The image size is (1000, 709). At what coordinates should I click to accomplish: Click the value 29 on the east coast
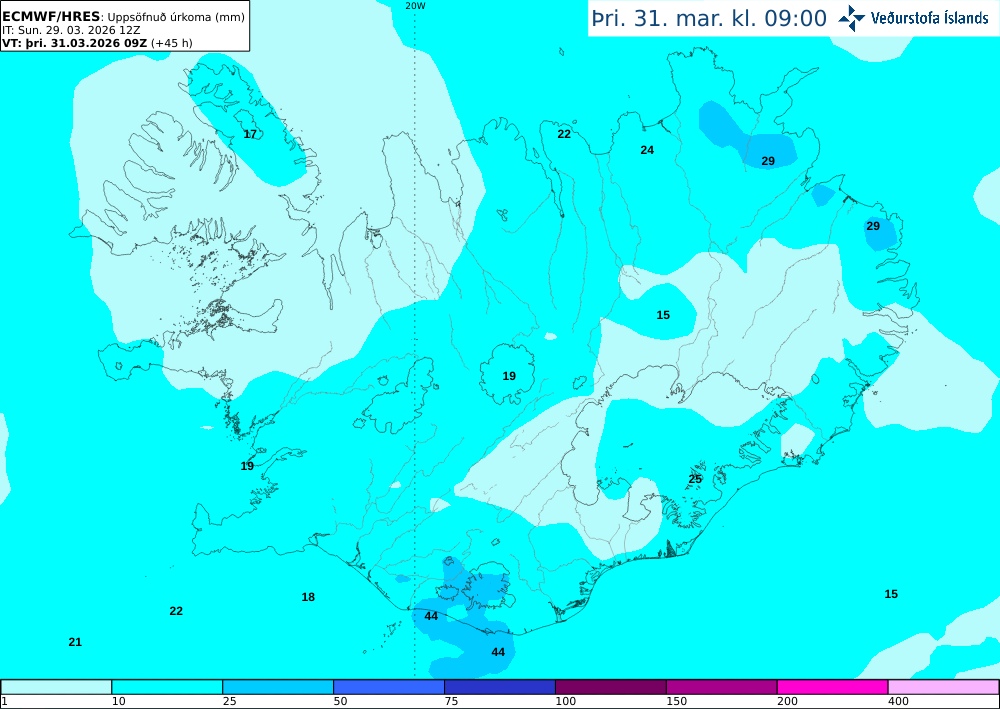pyautogui.click(x=873, y=226)
